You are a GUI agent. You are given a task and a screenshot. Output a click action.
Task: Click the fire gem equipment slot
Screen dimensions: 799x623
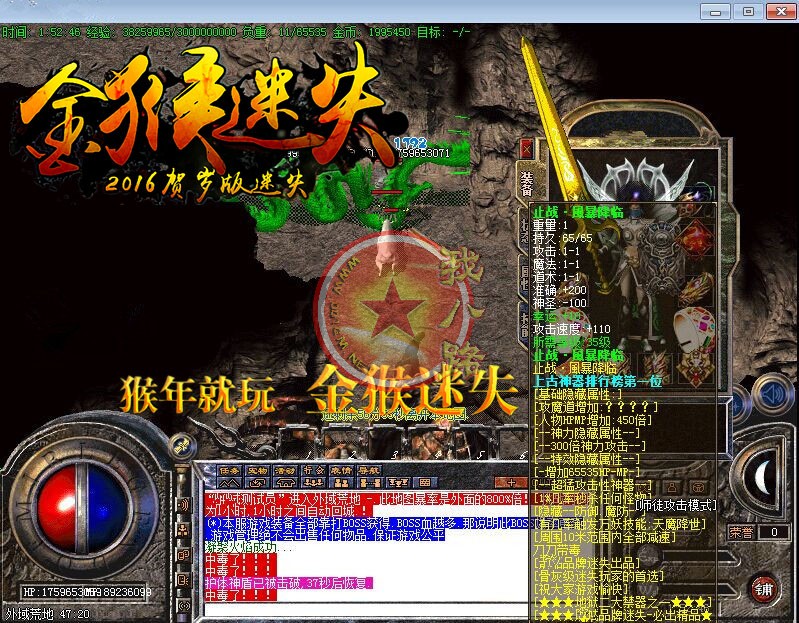(695, 238)
